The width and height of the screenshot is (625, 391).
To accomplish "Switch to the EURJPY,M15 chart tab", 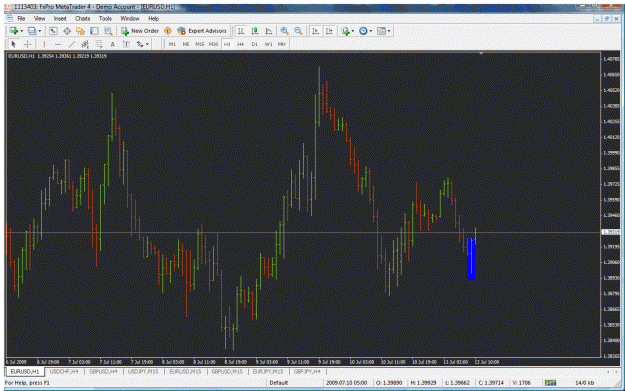I will pos(268,371).
